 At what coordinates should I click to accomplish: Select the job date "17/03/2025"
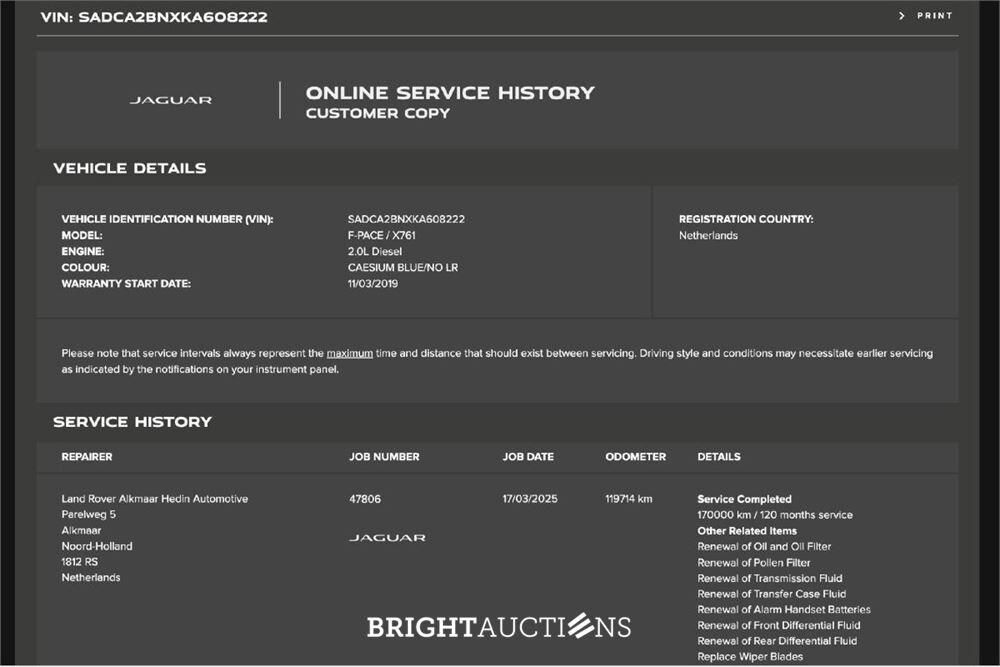[x=530, y=499]
